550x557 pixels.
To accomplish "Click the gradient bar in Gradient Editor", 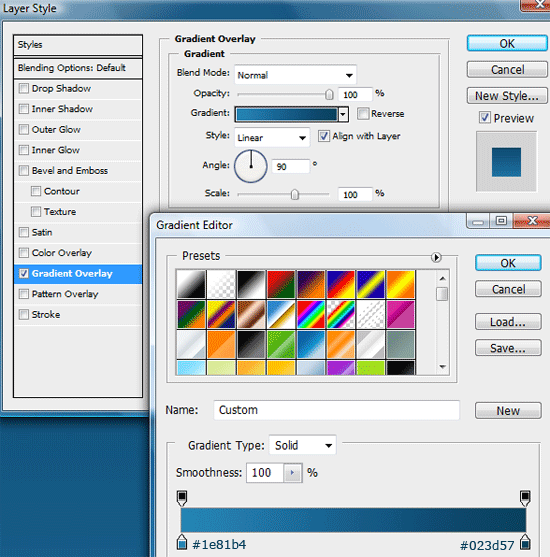I will click(353, 520).
